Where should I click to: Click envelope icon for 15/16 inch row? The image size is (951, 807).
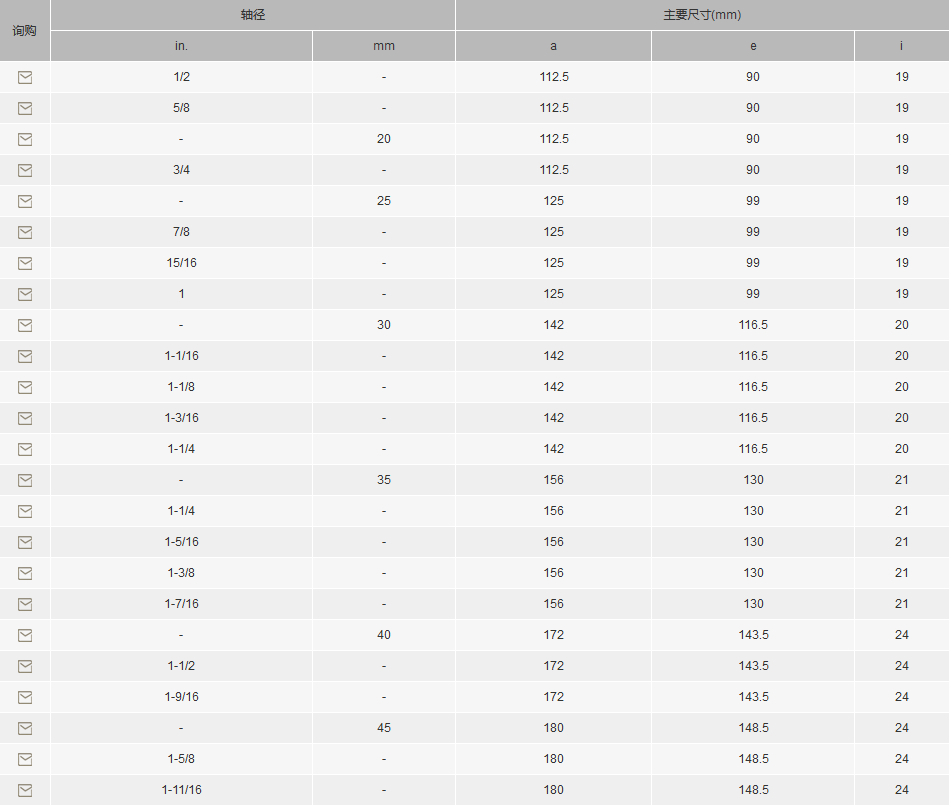coord(25,263)
